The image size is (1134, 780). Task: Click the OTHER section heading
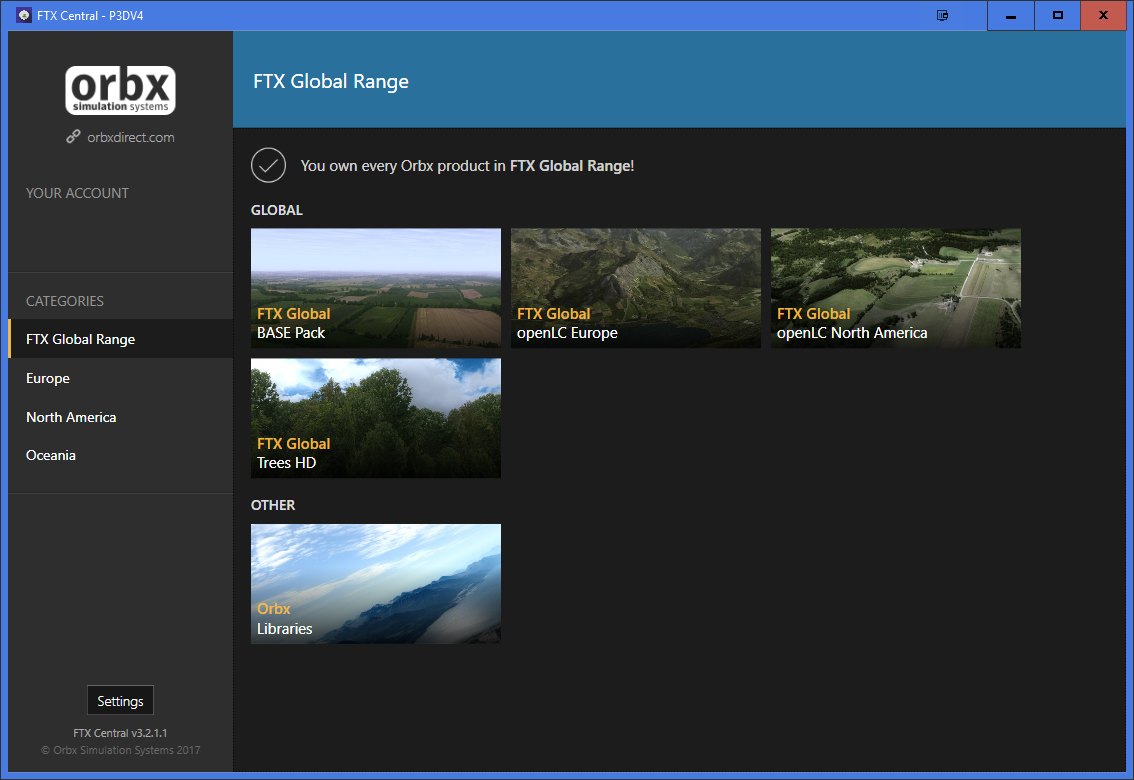coord(273,505)
